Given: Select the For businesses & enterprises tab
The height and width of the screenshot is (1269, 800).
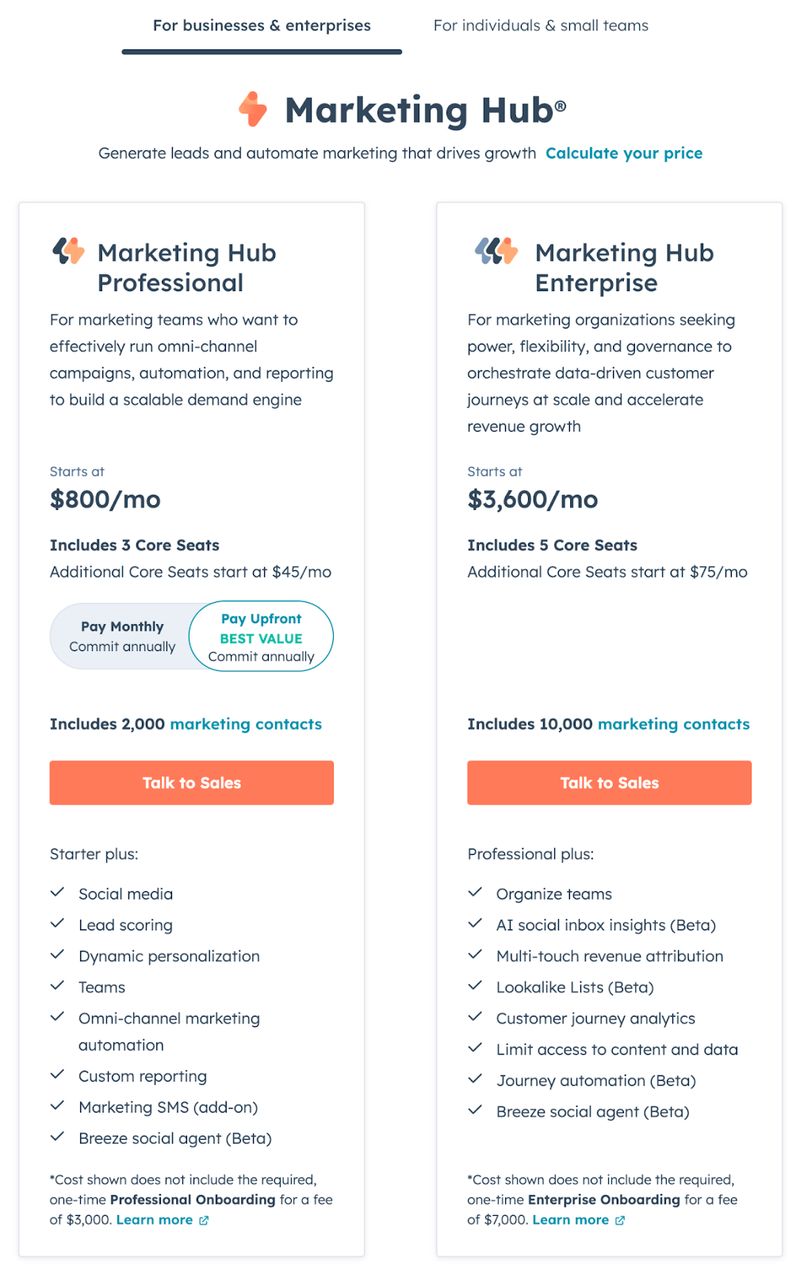Looking at the screenshot, I should point(261,25).
